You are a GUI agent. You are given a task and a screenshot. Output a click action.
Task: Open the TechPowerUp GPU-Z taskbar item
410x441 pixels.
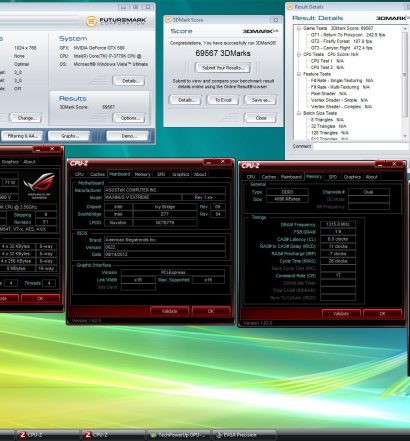coord(180,435)
